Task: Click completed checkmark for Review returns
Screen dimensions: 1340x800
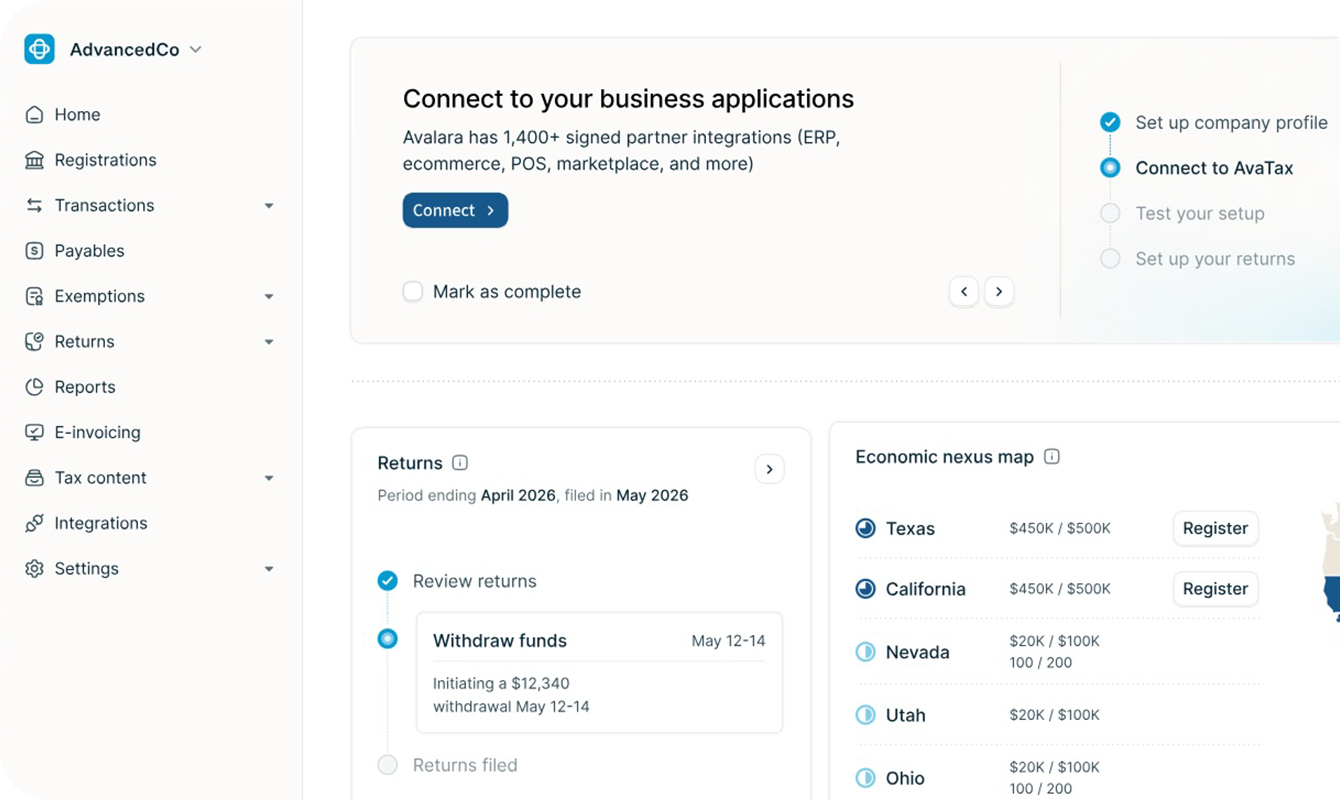Action: (x=388, y=581)
